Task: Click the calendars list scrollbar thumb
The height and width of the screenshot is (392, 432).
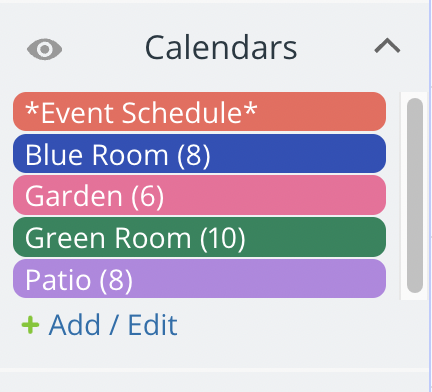Action: [x=415, y=195]
